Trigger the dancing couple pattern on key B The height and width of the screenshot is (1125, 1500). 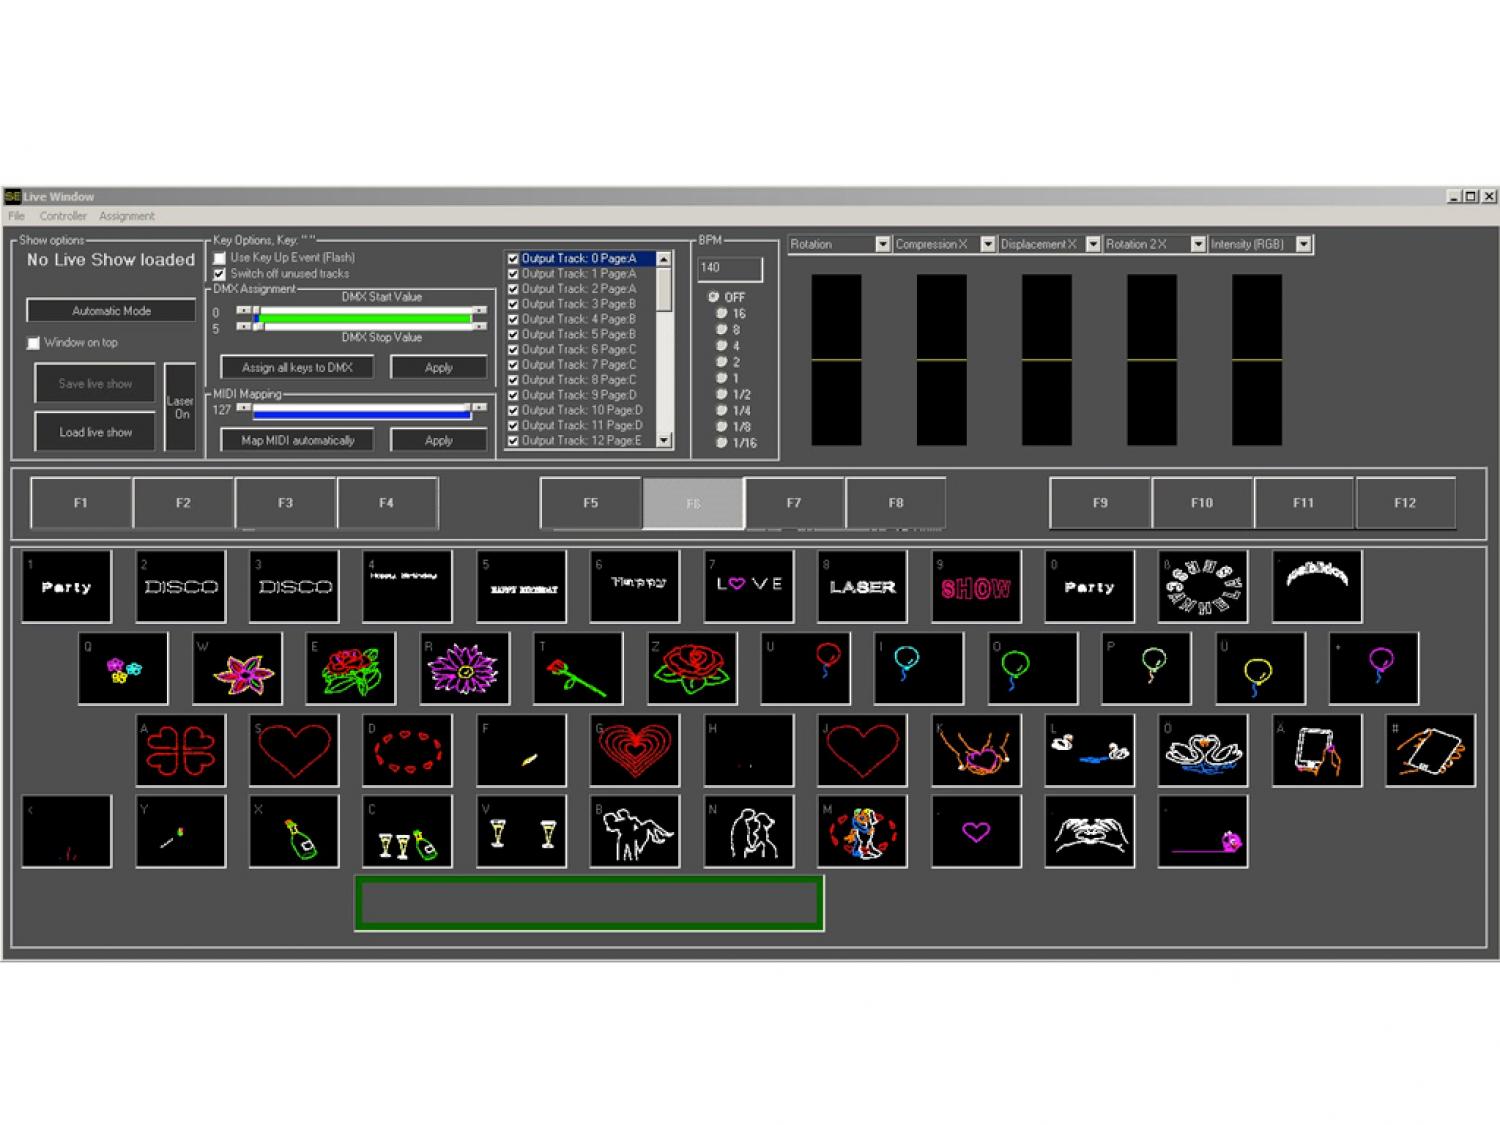635,832
